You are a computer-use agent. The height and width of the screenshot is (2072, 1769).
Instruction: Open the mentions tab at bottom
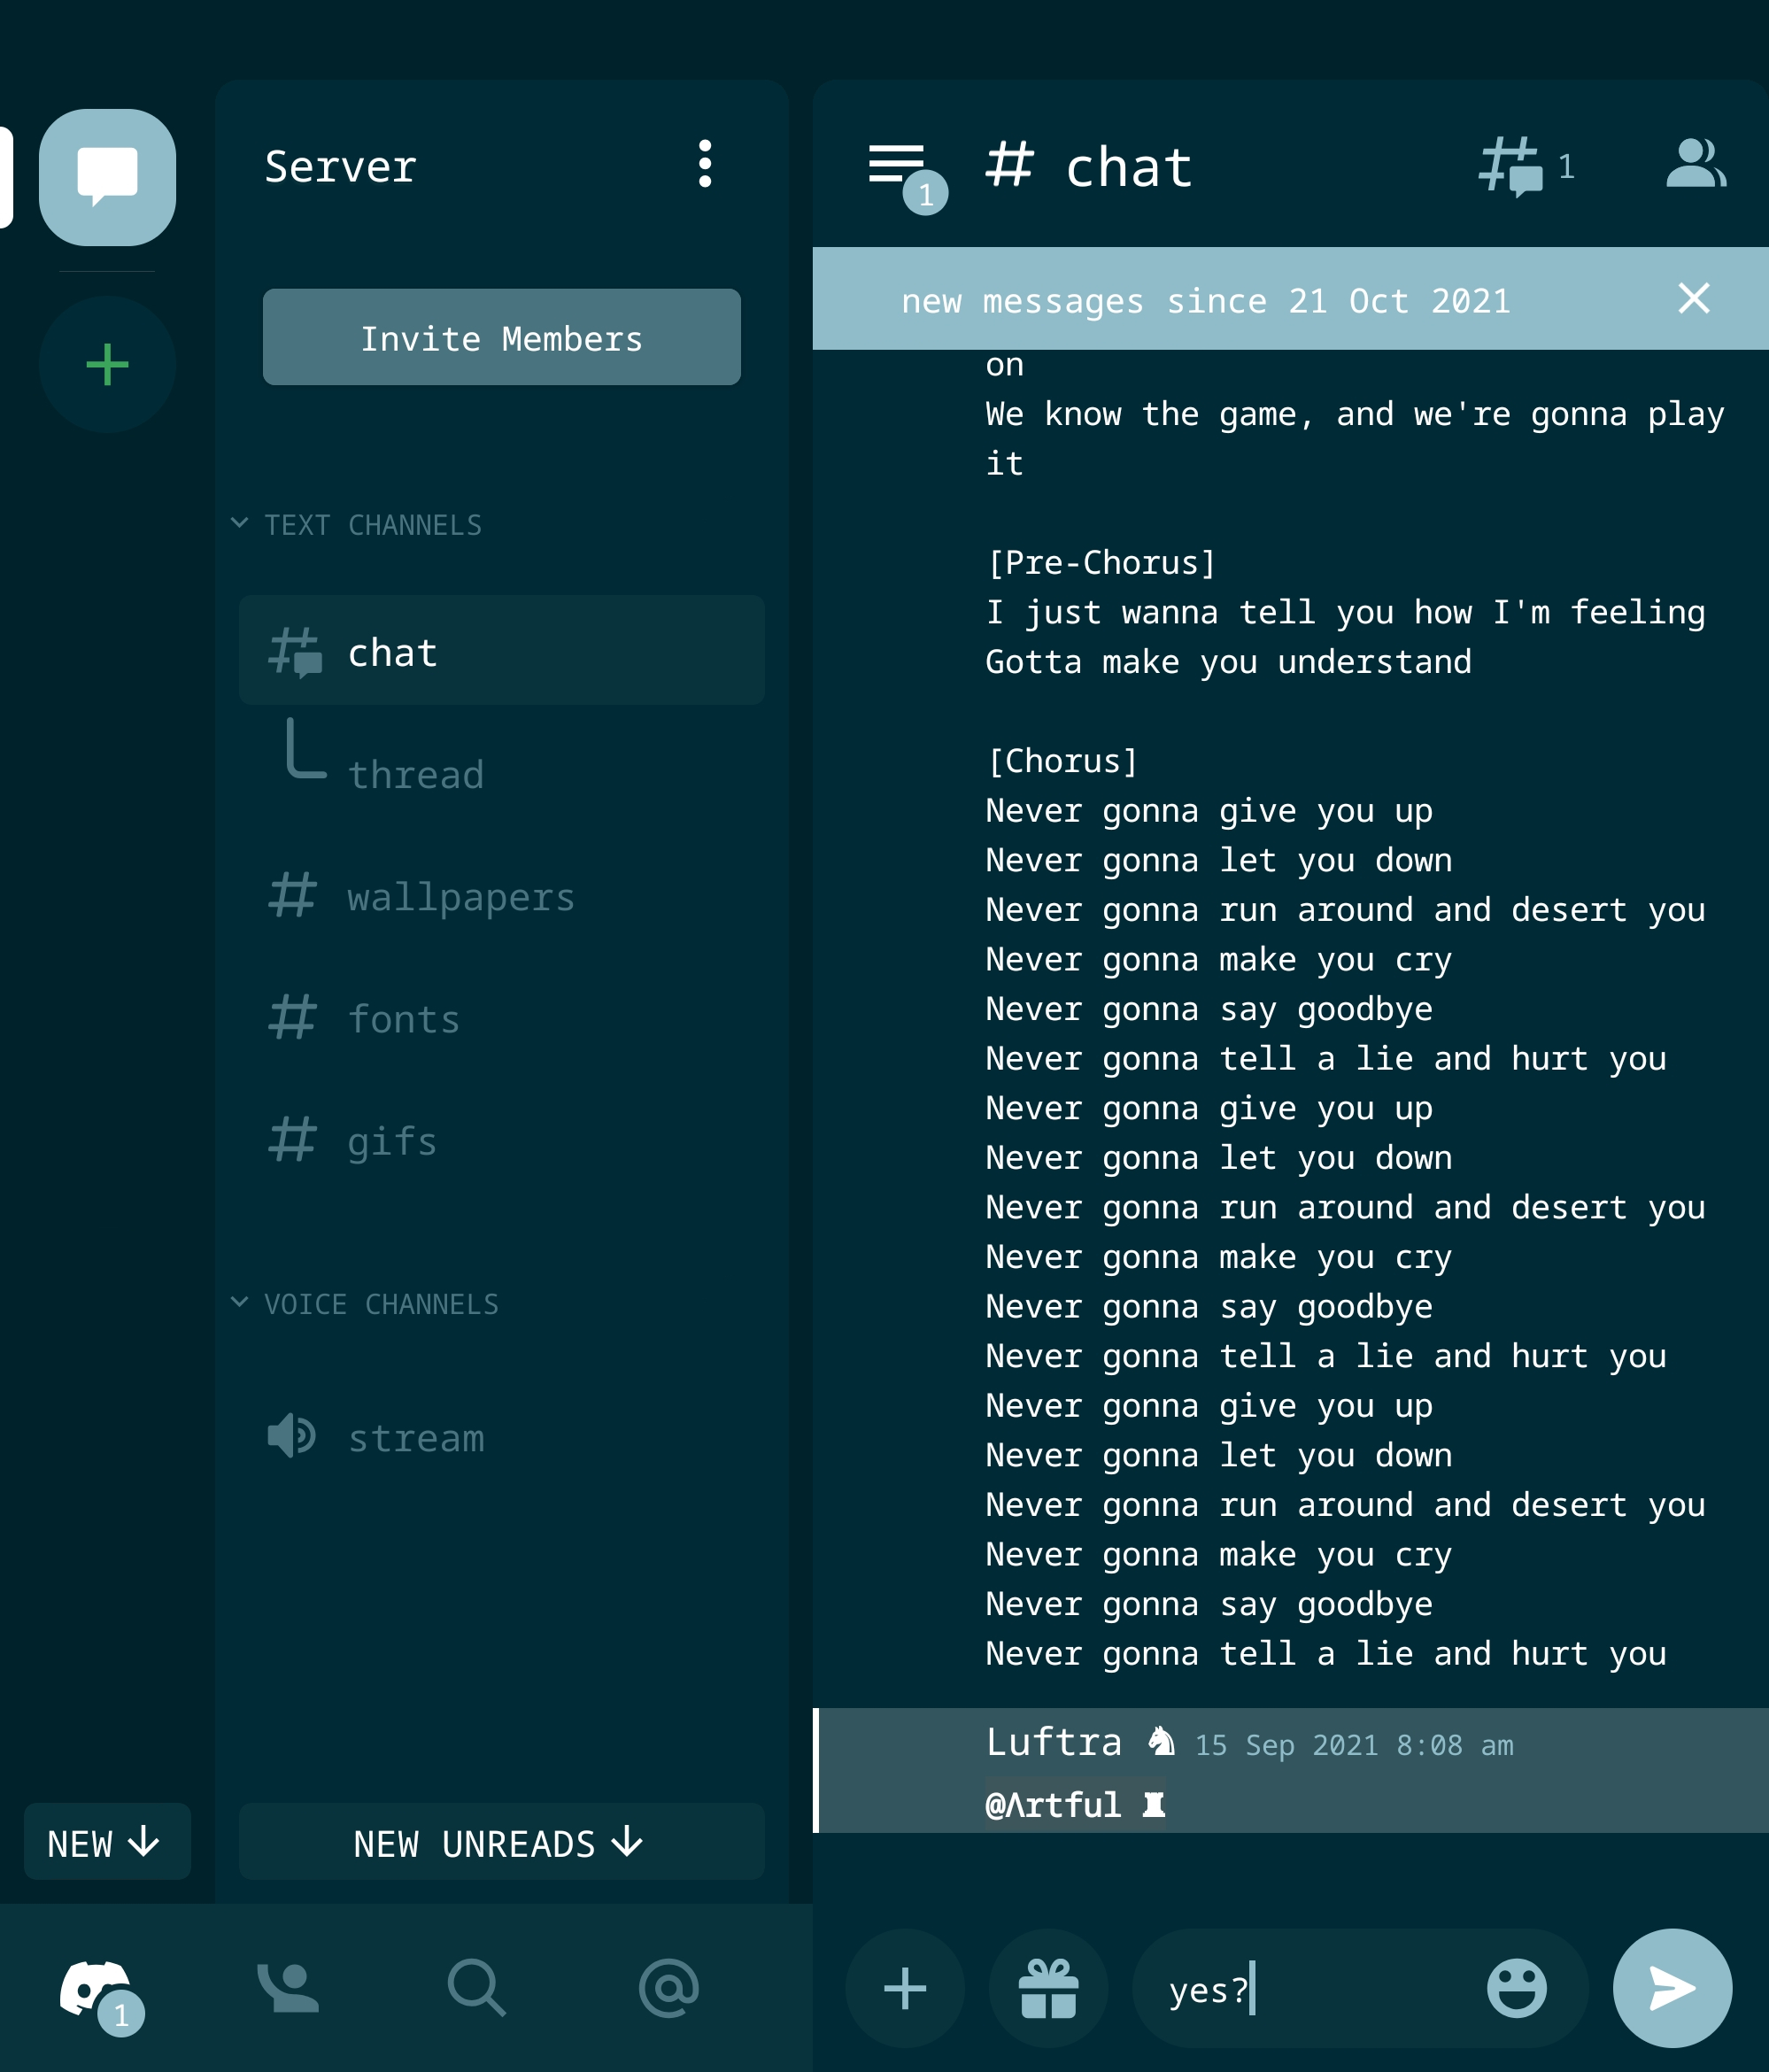pos(668,1988)
